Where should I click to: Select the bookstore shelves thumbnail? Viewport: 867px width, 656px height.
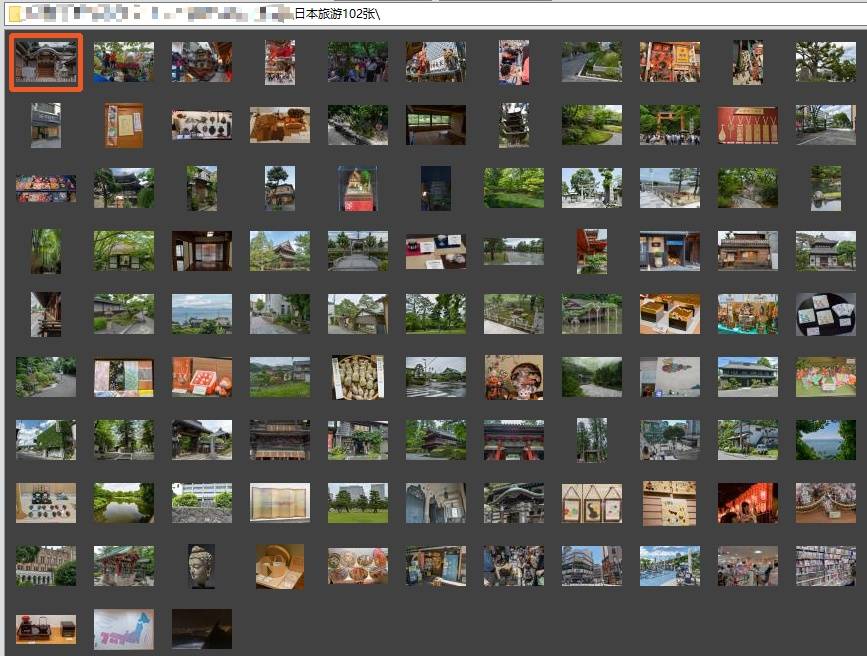pos(825,565)
